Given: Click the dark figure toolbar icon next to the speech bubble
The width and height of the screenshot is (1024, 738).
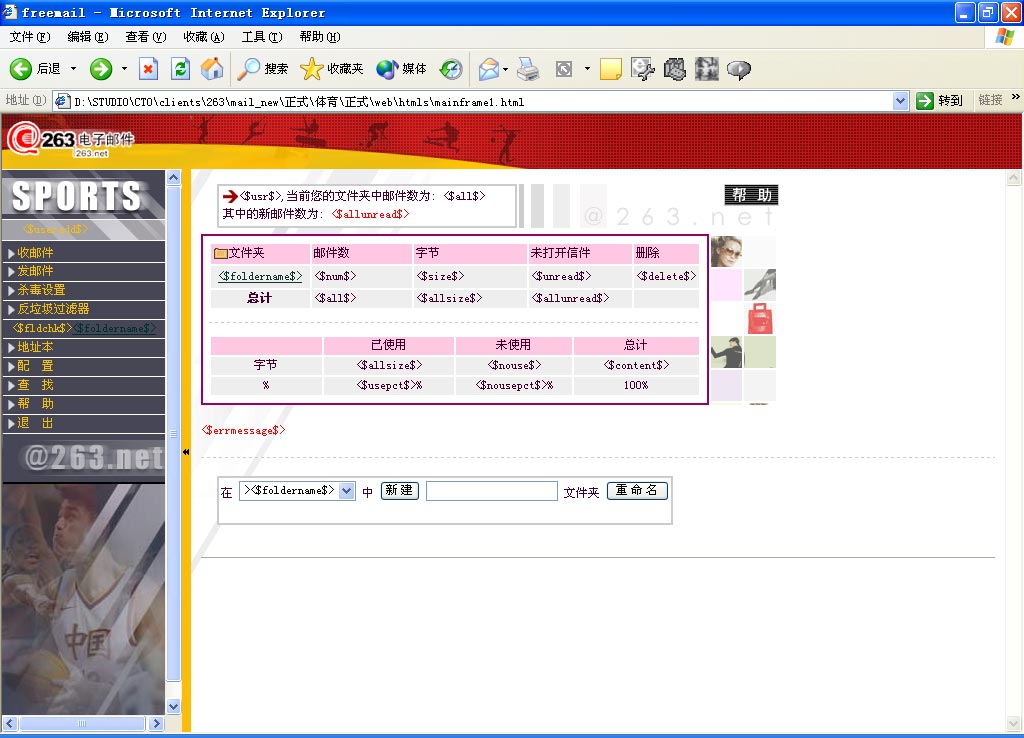Looking at the screenshot, I should coord(707,69).
